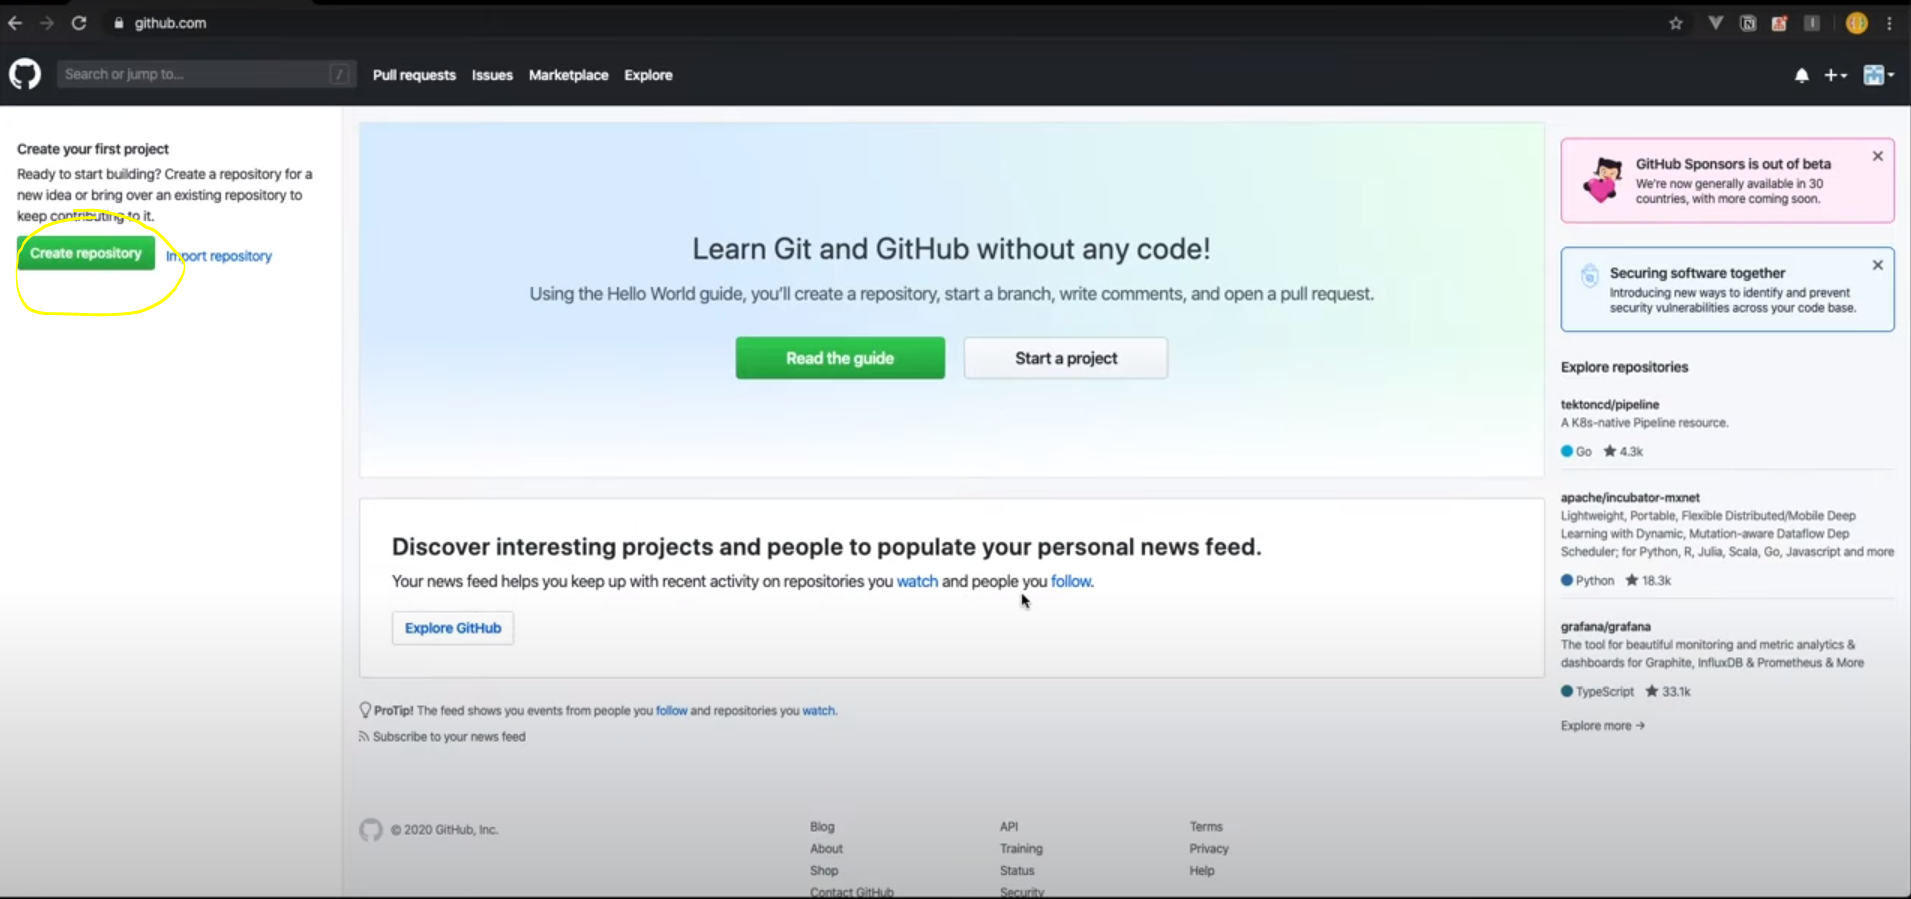
Task: Open the Blog footer link
Action: coord(822,827)
